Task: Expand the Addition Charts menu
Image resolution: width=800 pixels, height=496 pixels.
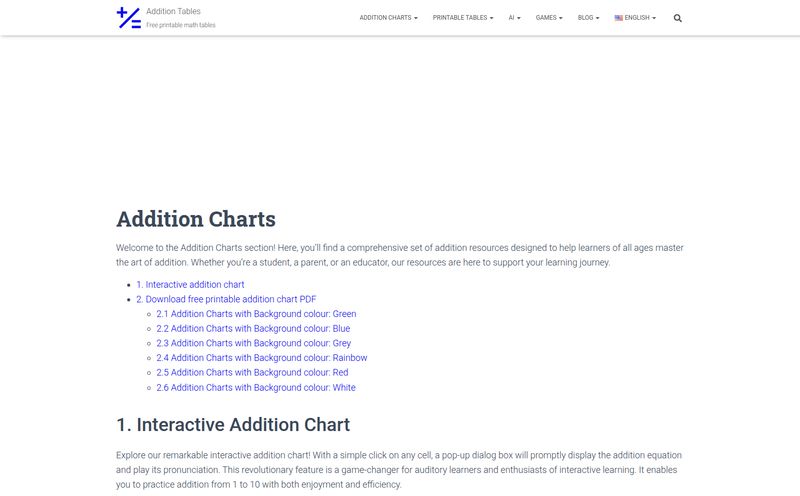Action: pos(388,18)
